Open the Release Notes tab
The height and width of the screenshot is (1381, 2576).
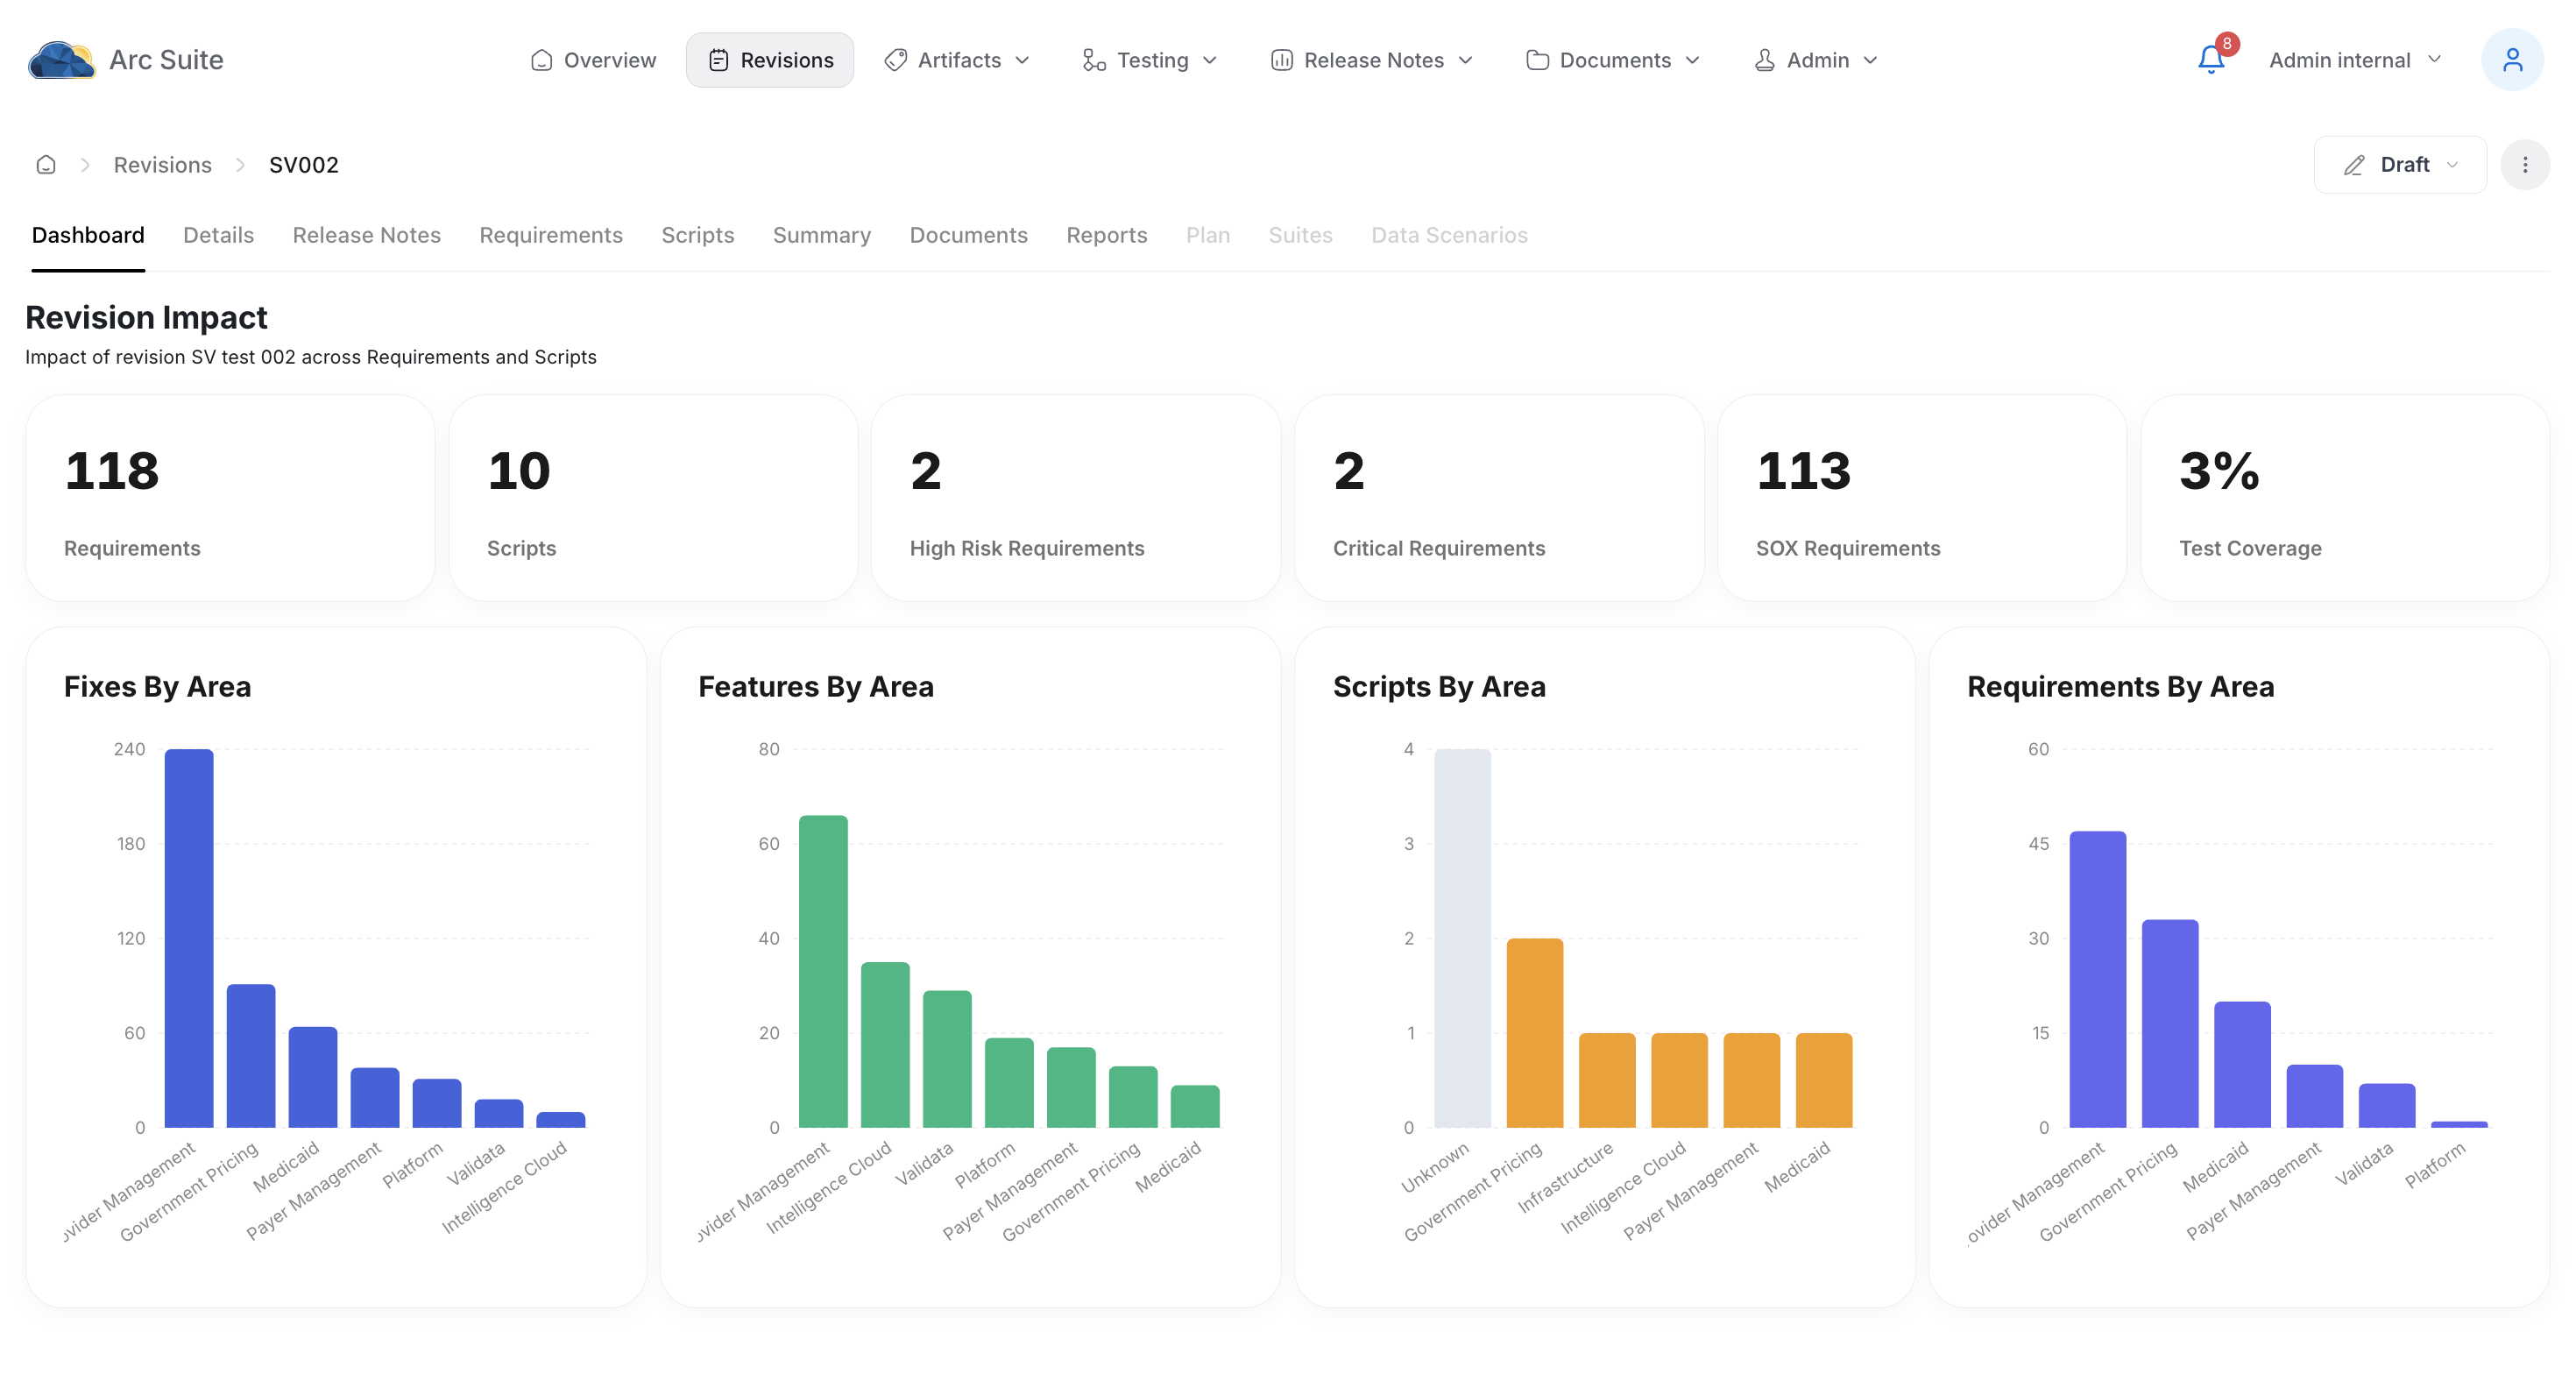click(366, 235)
